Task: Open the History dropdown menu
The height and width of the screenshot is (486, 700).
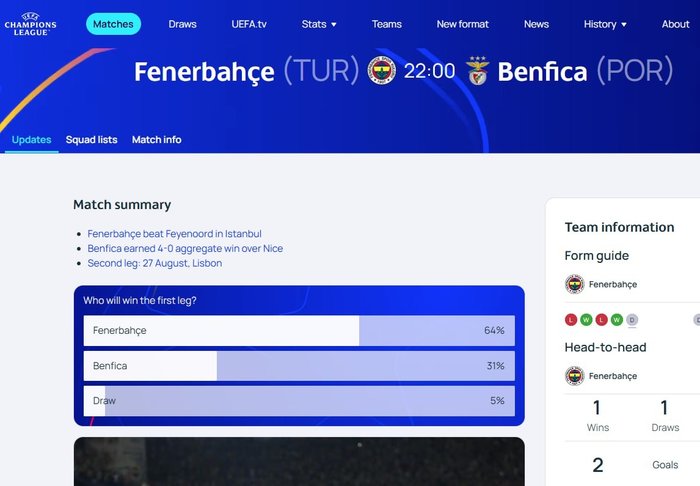Action: click(x=605, y=24)
